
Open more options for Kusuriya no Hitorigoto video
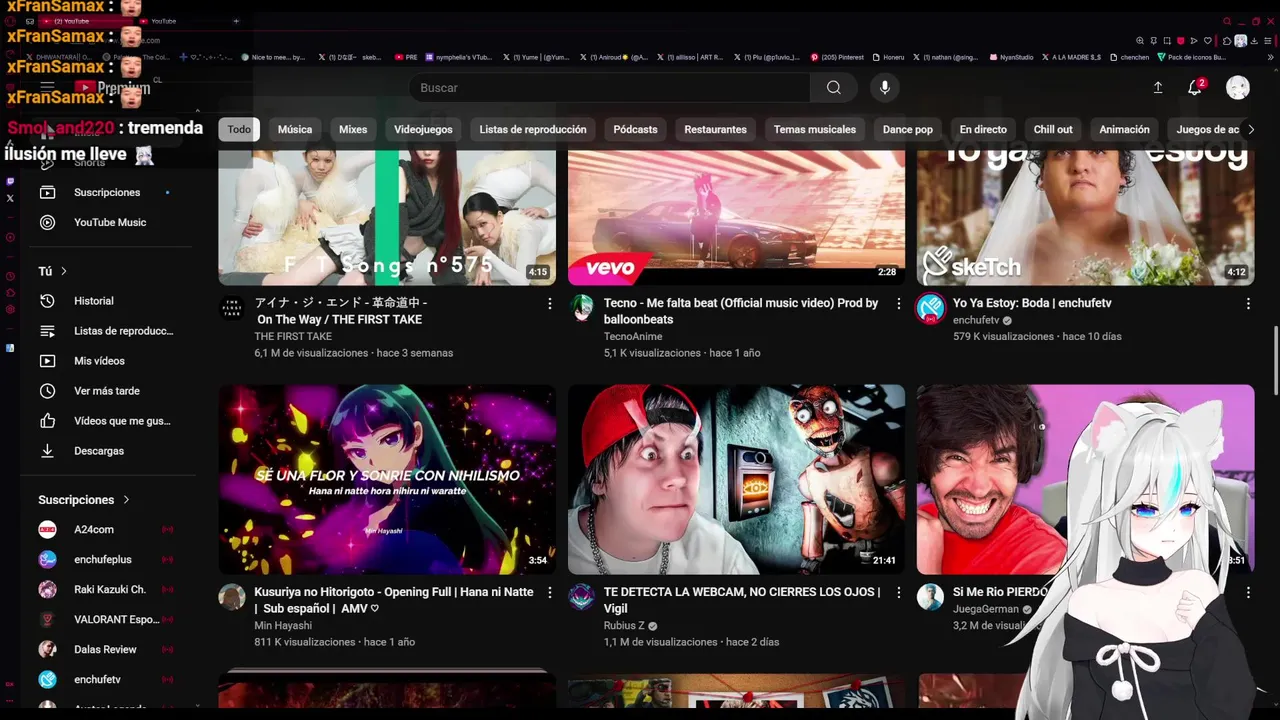point(549,592)
